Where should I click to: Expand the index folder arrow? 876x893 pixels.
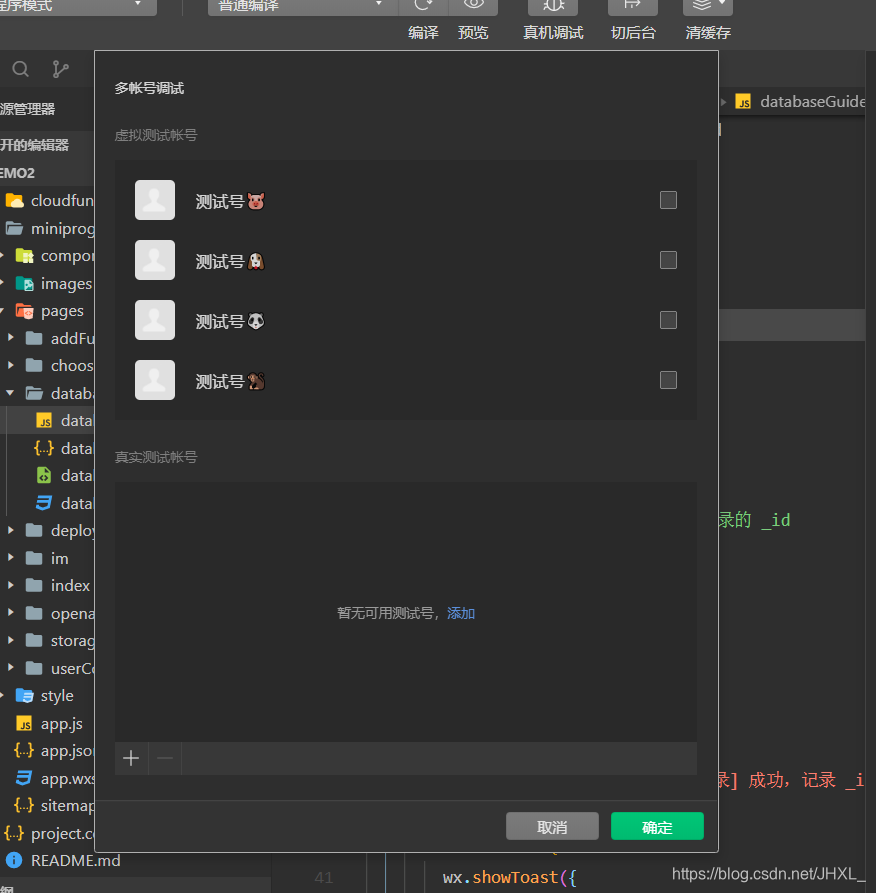click(10, 585)
